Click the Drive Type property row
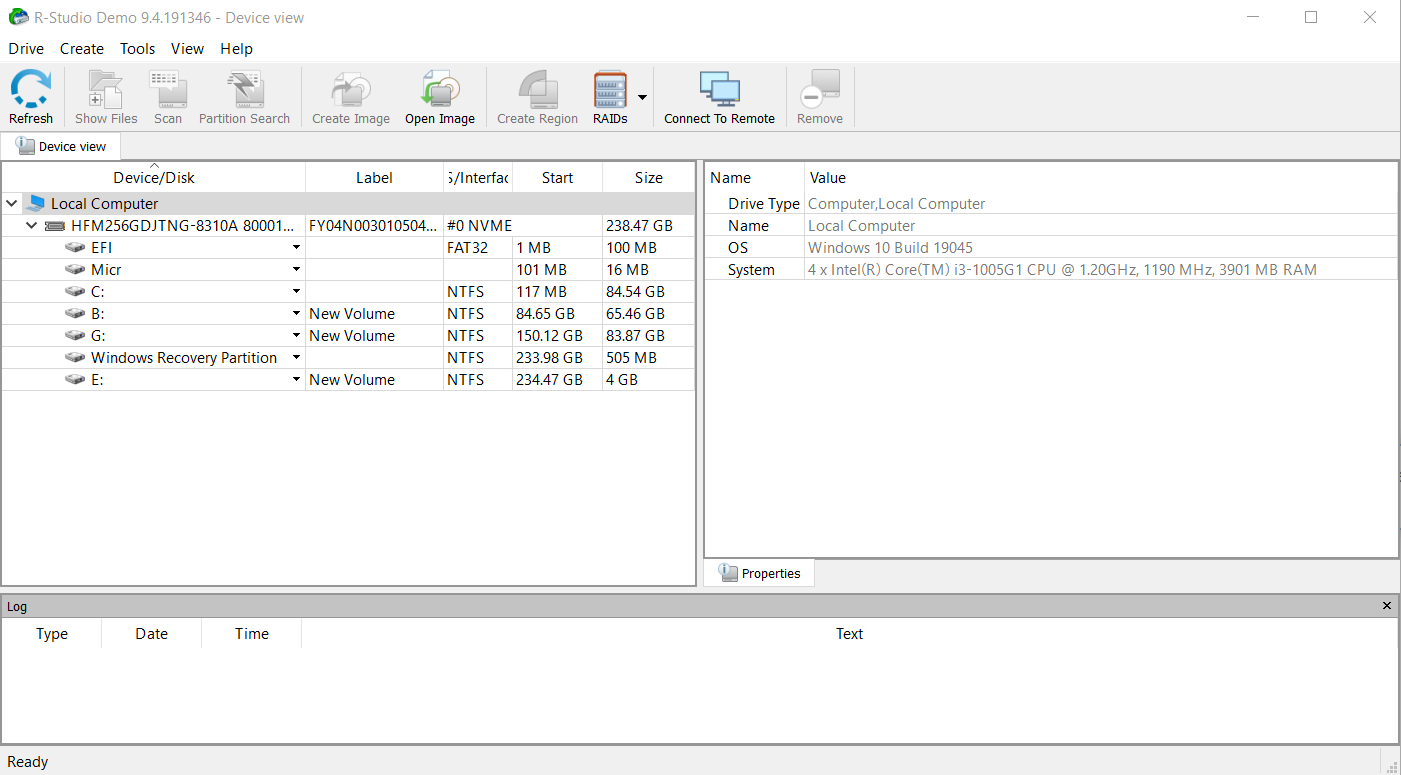Screen dimensions: 1401x775 point(1051,203)
